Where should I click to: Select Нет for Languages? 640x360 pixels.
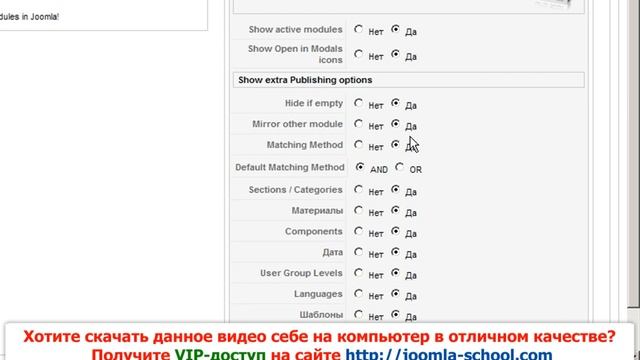point(358,293)
